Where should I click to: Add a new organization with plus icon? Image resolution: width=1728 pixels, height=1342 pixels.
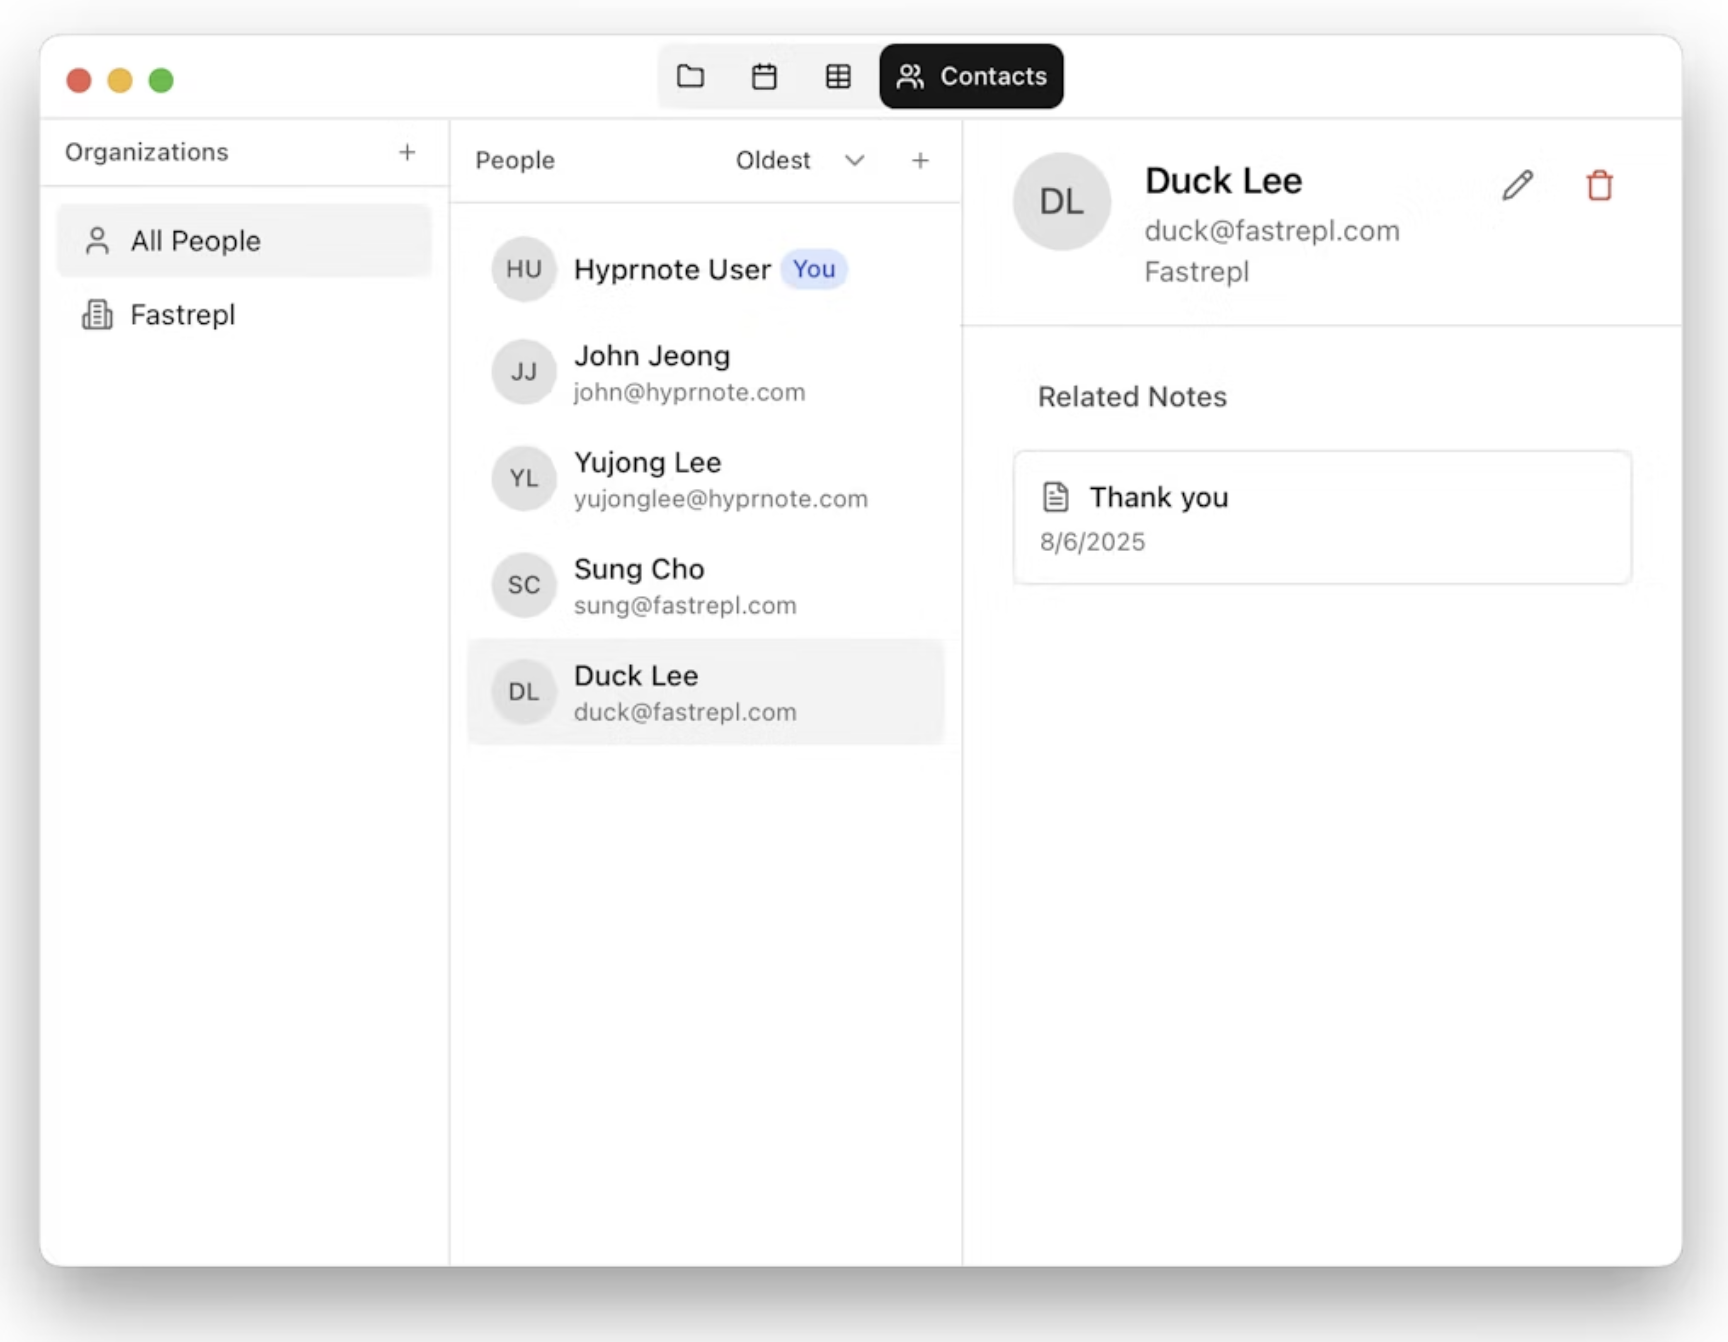point(407,153)
